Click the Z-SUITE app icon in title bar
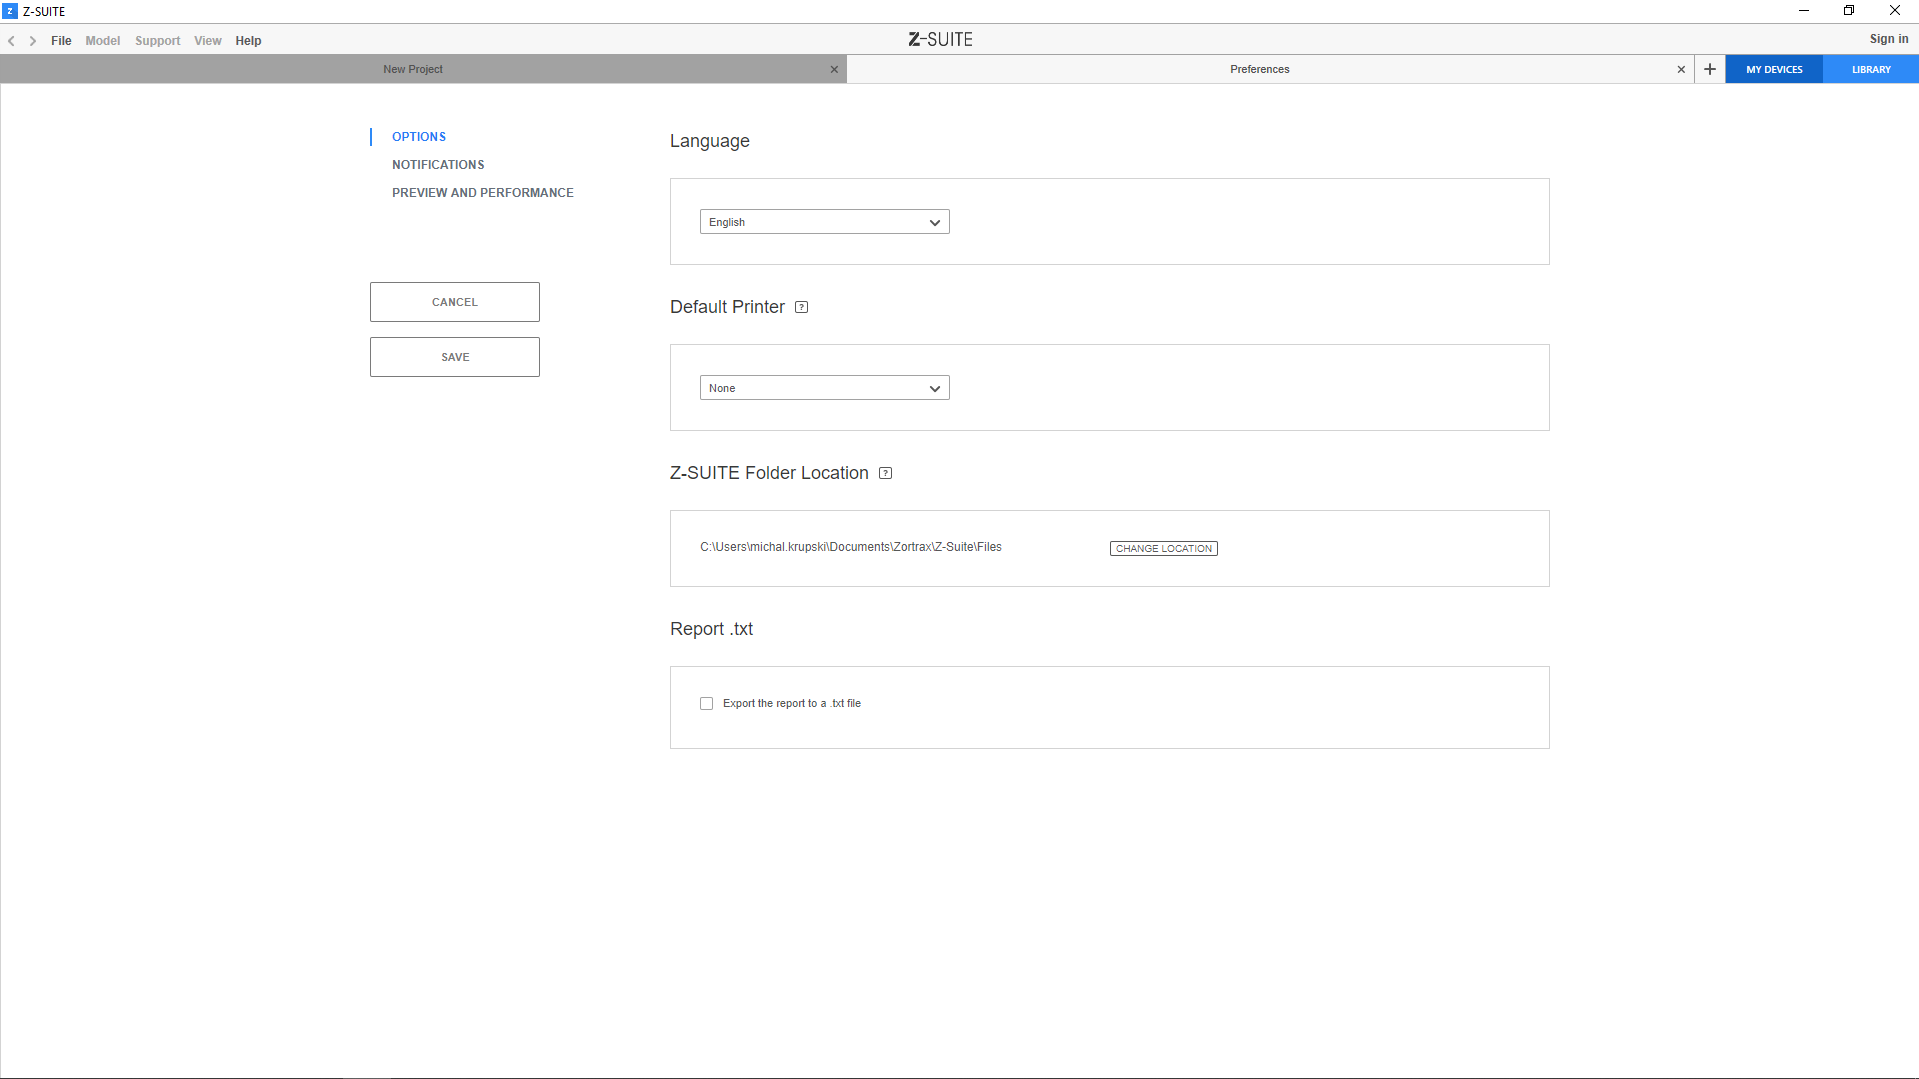The image size is (1919, 1079). tap(10, 11)
